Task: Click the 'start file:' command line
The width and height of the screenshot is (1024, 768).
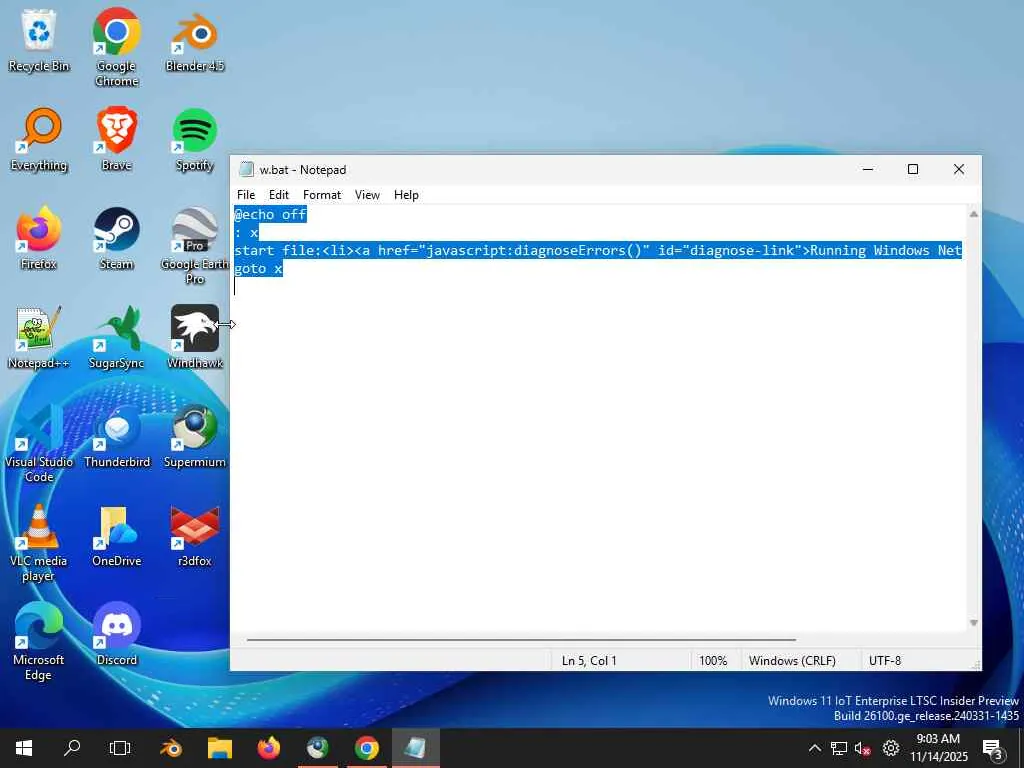Action: (x=598, y=250)
